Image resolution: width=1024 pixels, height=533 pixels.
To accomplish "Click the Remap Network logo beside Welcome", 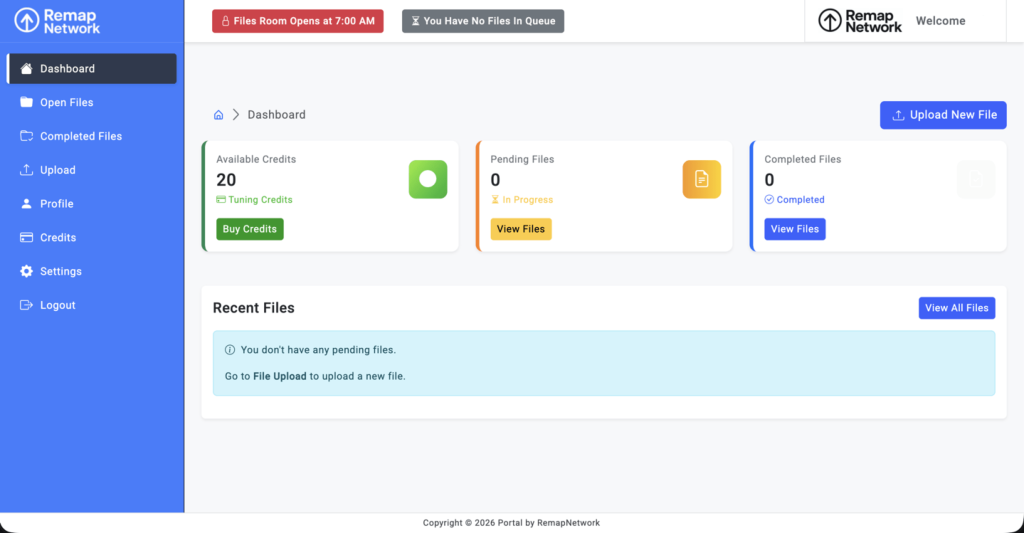I will coord(860,21).
